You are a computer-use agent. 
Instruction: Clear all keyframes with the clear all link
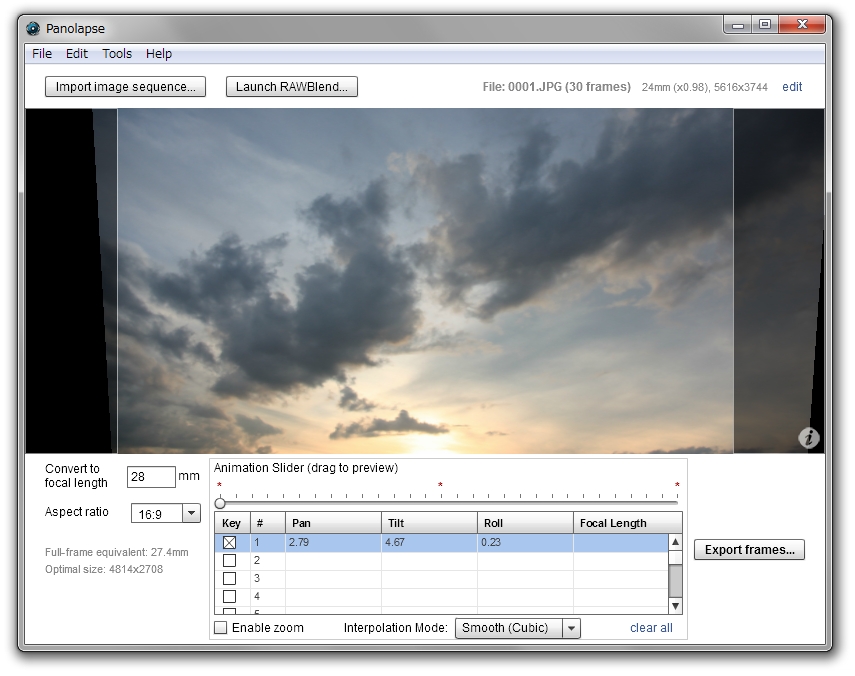click(x=650, y=628)
